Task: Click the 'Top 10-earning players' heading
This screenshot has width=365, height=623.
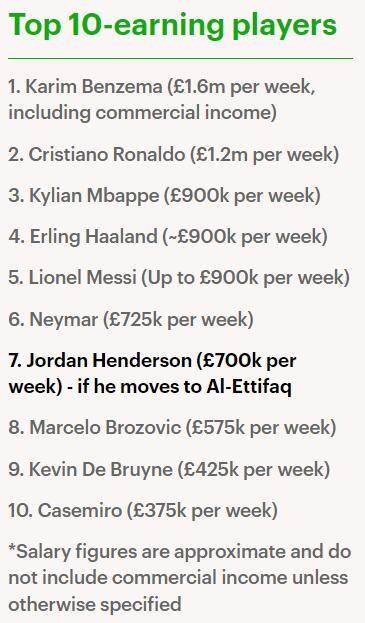Action: click(x=172, y=27)
